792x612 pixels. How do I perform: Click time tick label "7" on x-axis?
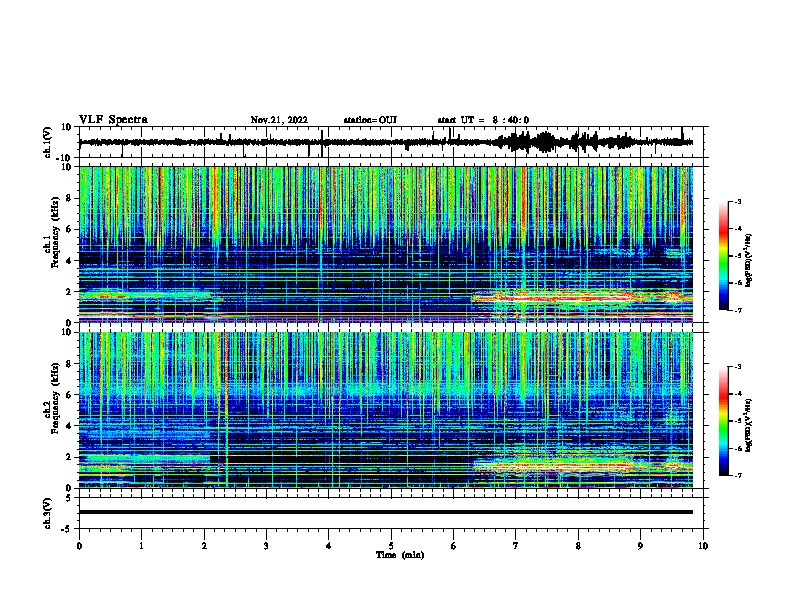point(516,546)
